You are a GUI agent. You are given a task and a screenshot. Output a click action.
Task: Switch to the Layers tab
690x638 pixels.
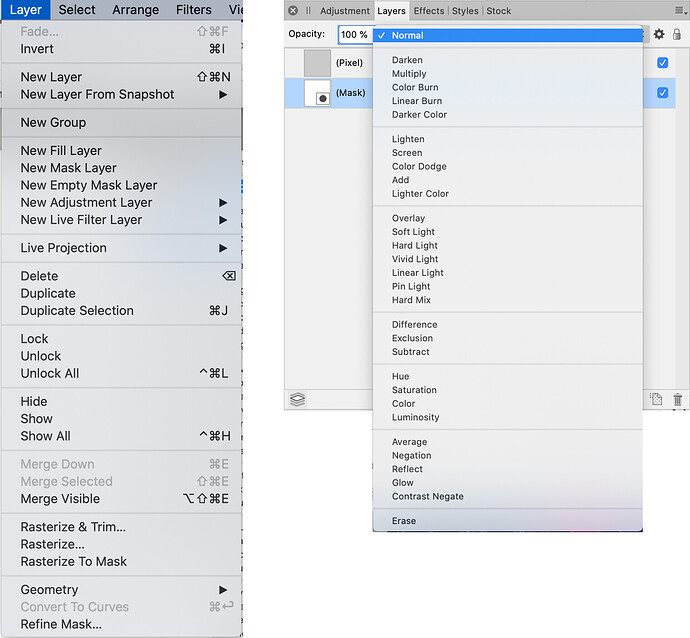[391, 11]
